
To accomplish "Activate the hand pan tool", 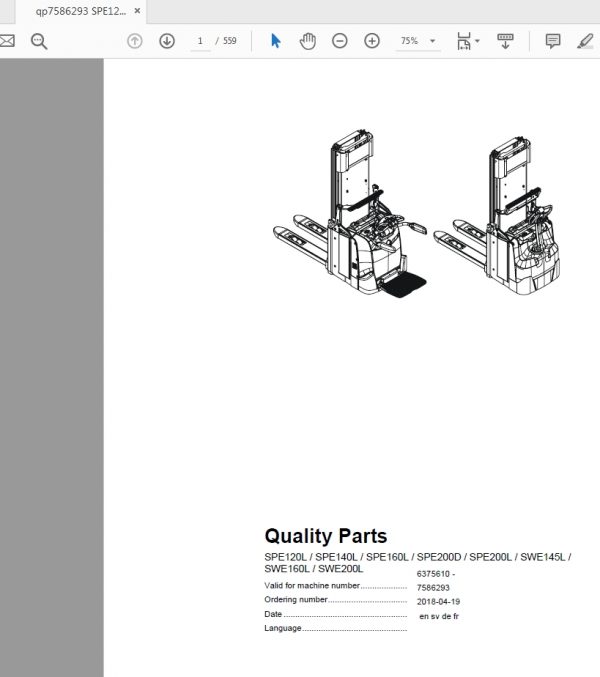I will tap(308, 41).
